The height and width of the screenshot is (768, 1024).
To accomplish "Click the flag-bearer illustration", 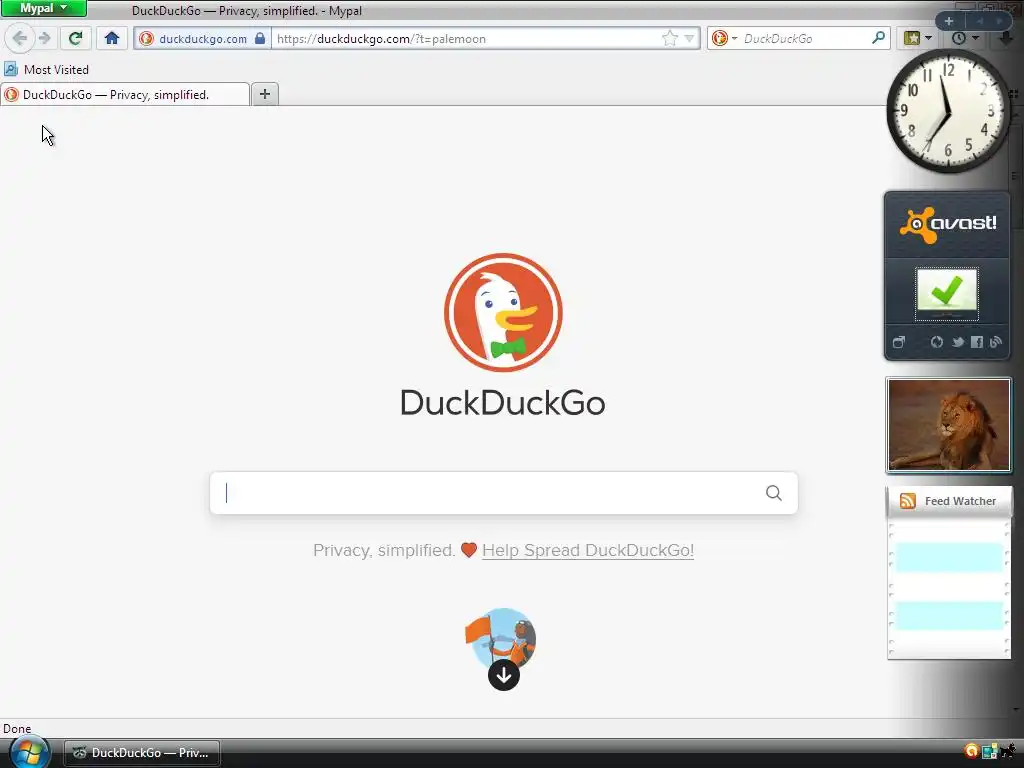I will coord(502,637).
